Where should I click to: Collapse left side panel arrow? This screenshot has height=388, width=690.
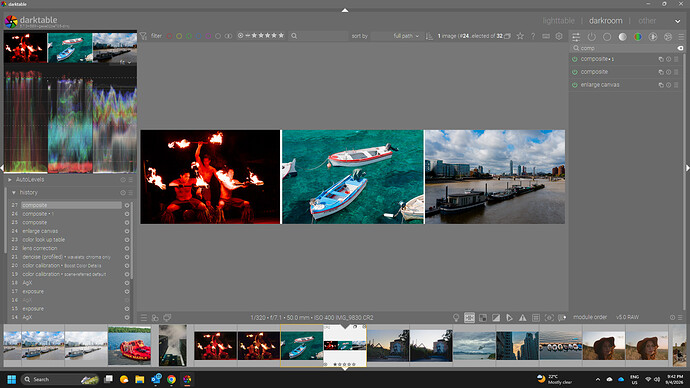pos(2,168)
